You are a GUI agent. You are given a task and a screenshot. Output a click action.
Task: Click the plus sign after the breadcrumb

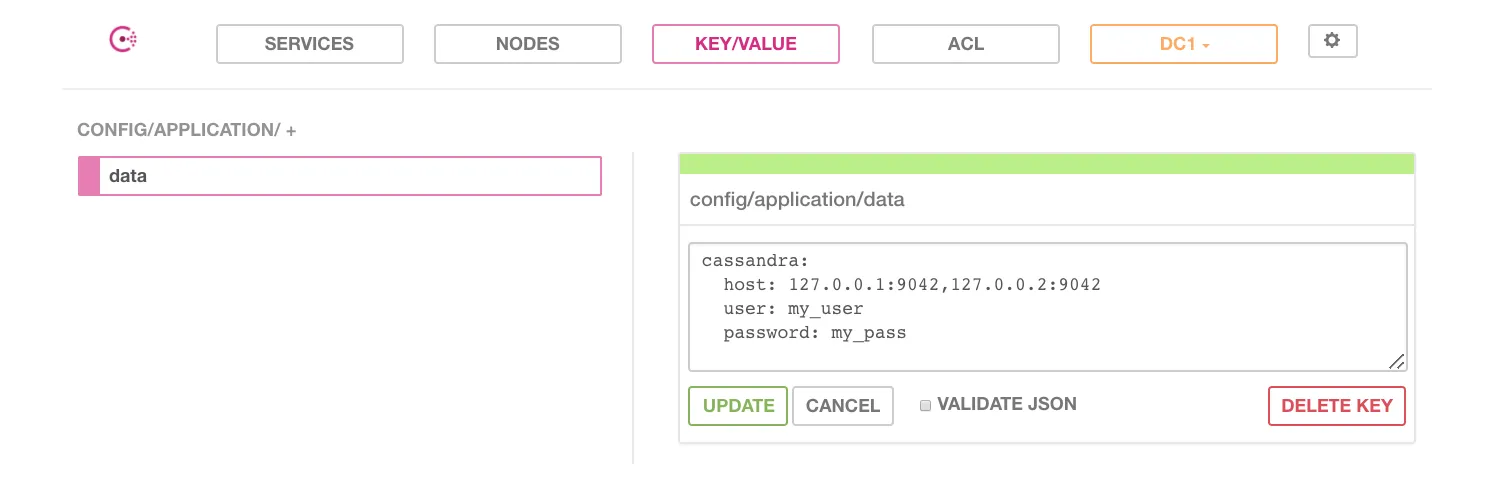tap(291, 131)
